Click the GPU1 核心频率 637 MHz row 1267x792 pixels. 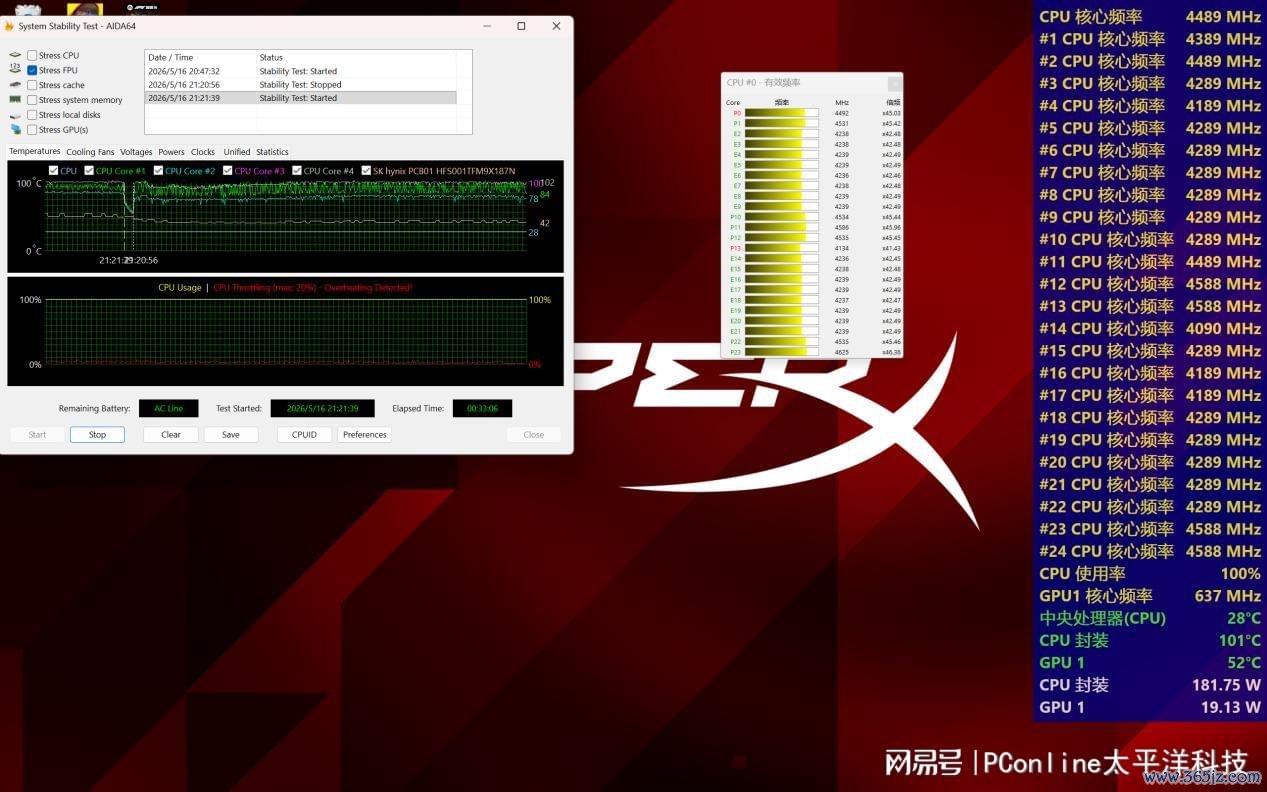click(x=1150, y=596)
